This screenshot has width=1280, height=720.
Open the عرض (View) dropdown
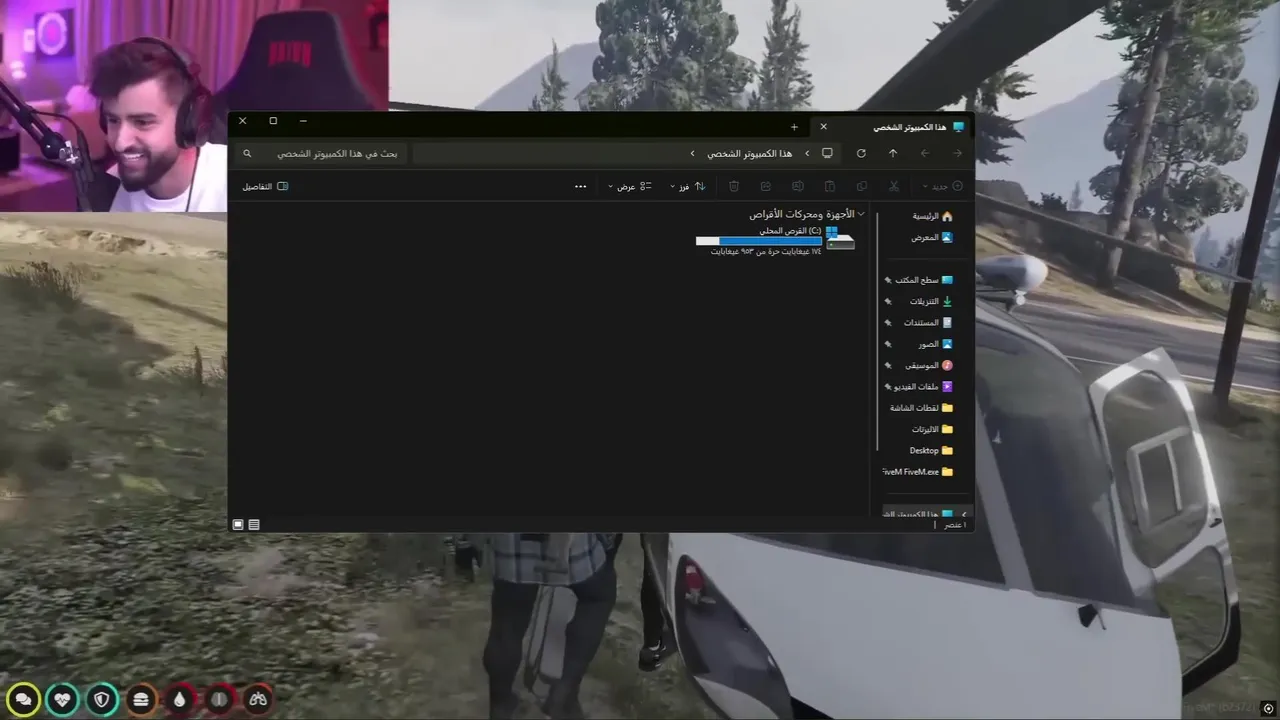tap(630, 186)
